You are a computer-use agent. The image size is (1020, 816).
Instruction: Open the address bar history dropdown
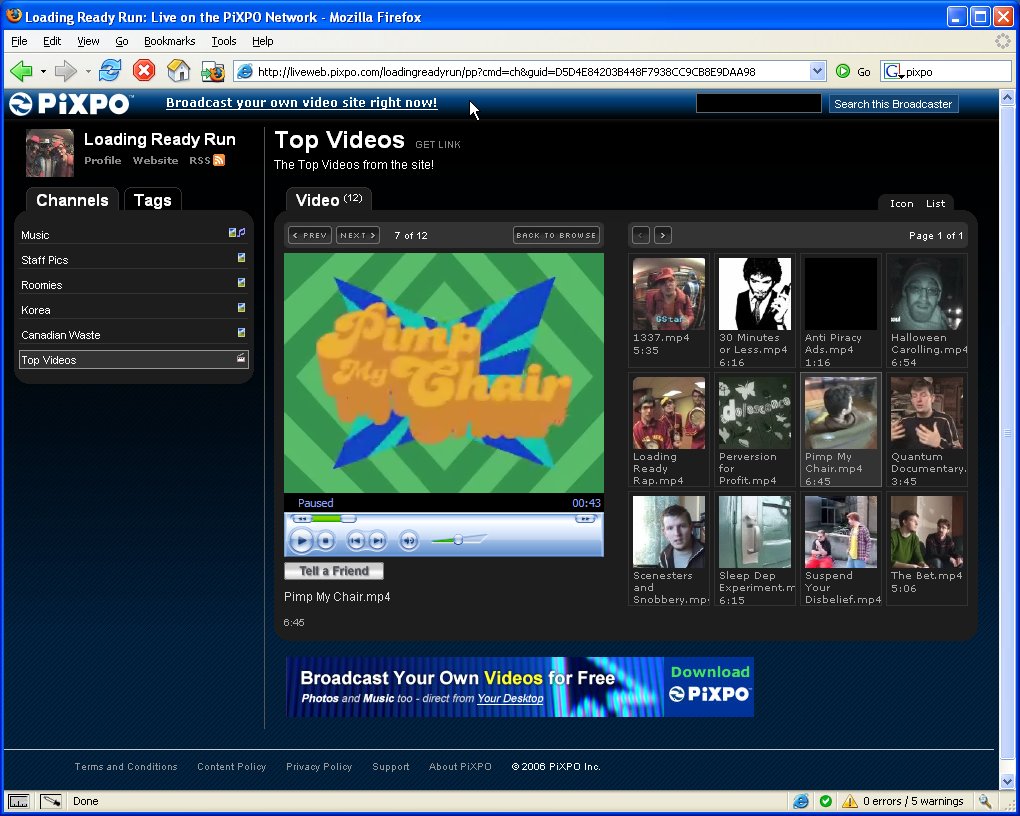click(818, 72)
